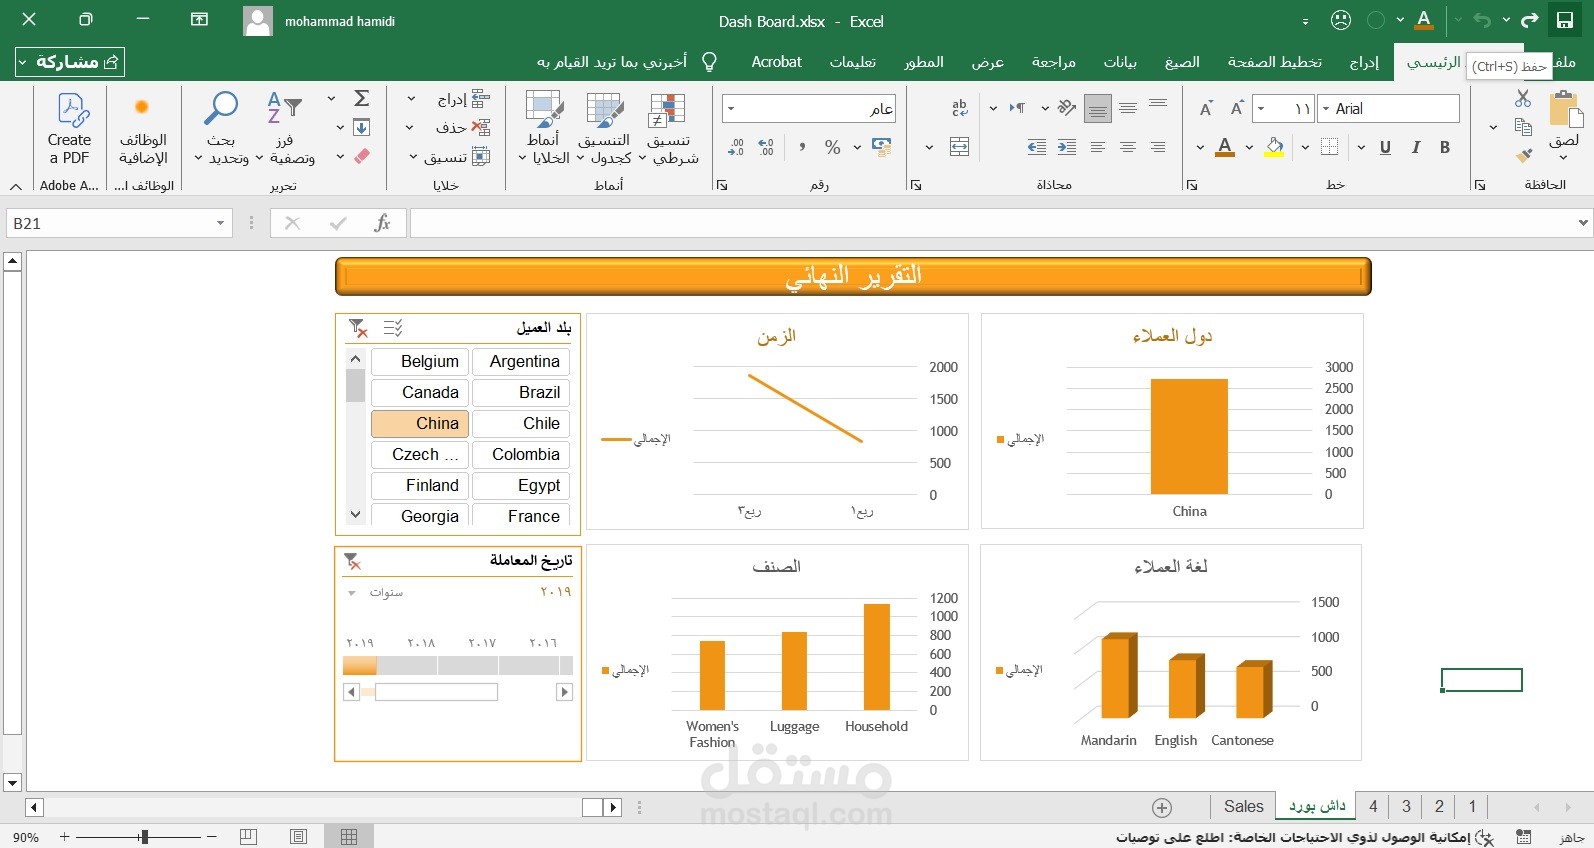Image resolution: width=1594 pixels, height=848 pixels.
Task: Click the AutoSum sigma icon
Action: click(362, 98)
